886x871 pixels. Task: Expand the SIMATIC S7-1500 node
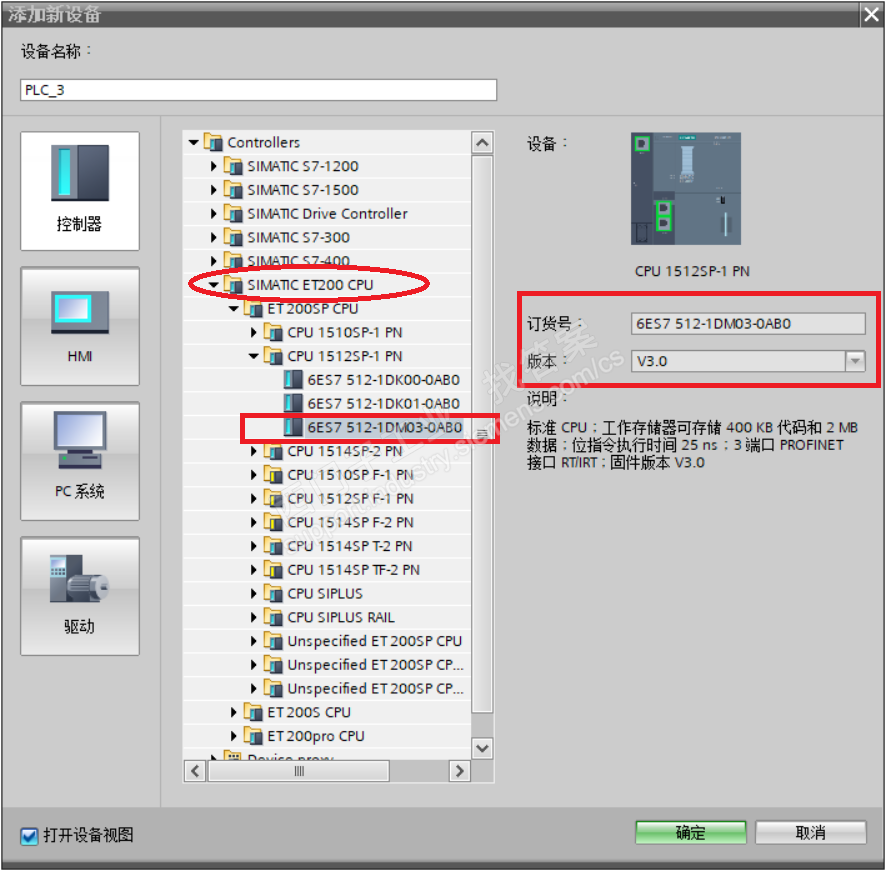tap(214, 190)
